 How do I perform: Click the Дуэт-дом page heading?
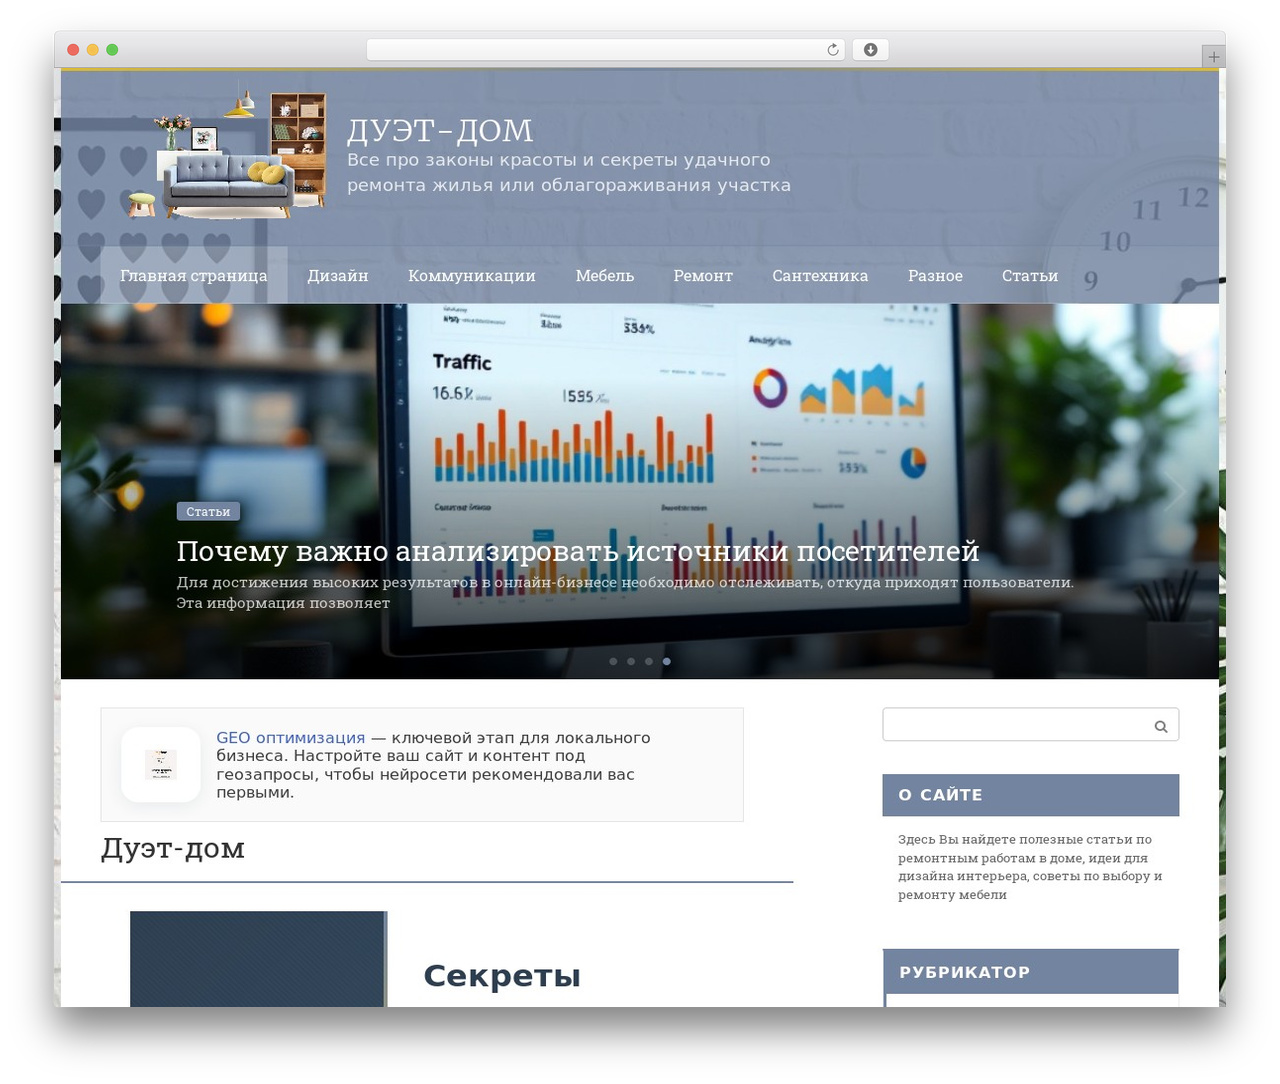pos(173,849)
